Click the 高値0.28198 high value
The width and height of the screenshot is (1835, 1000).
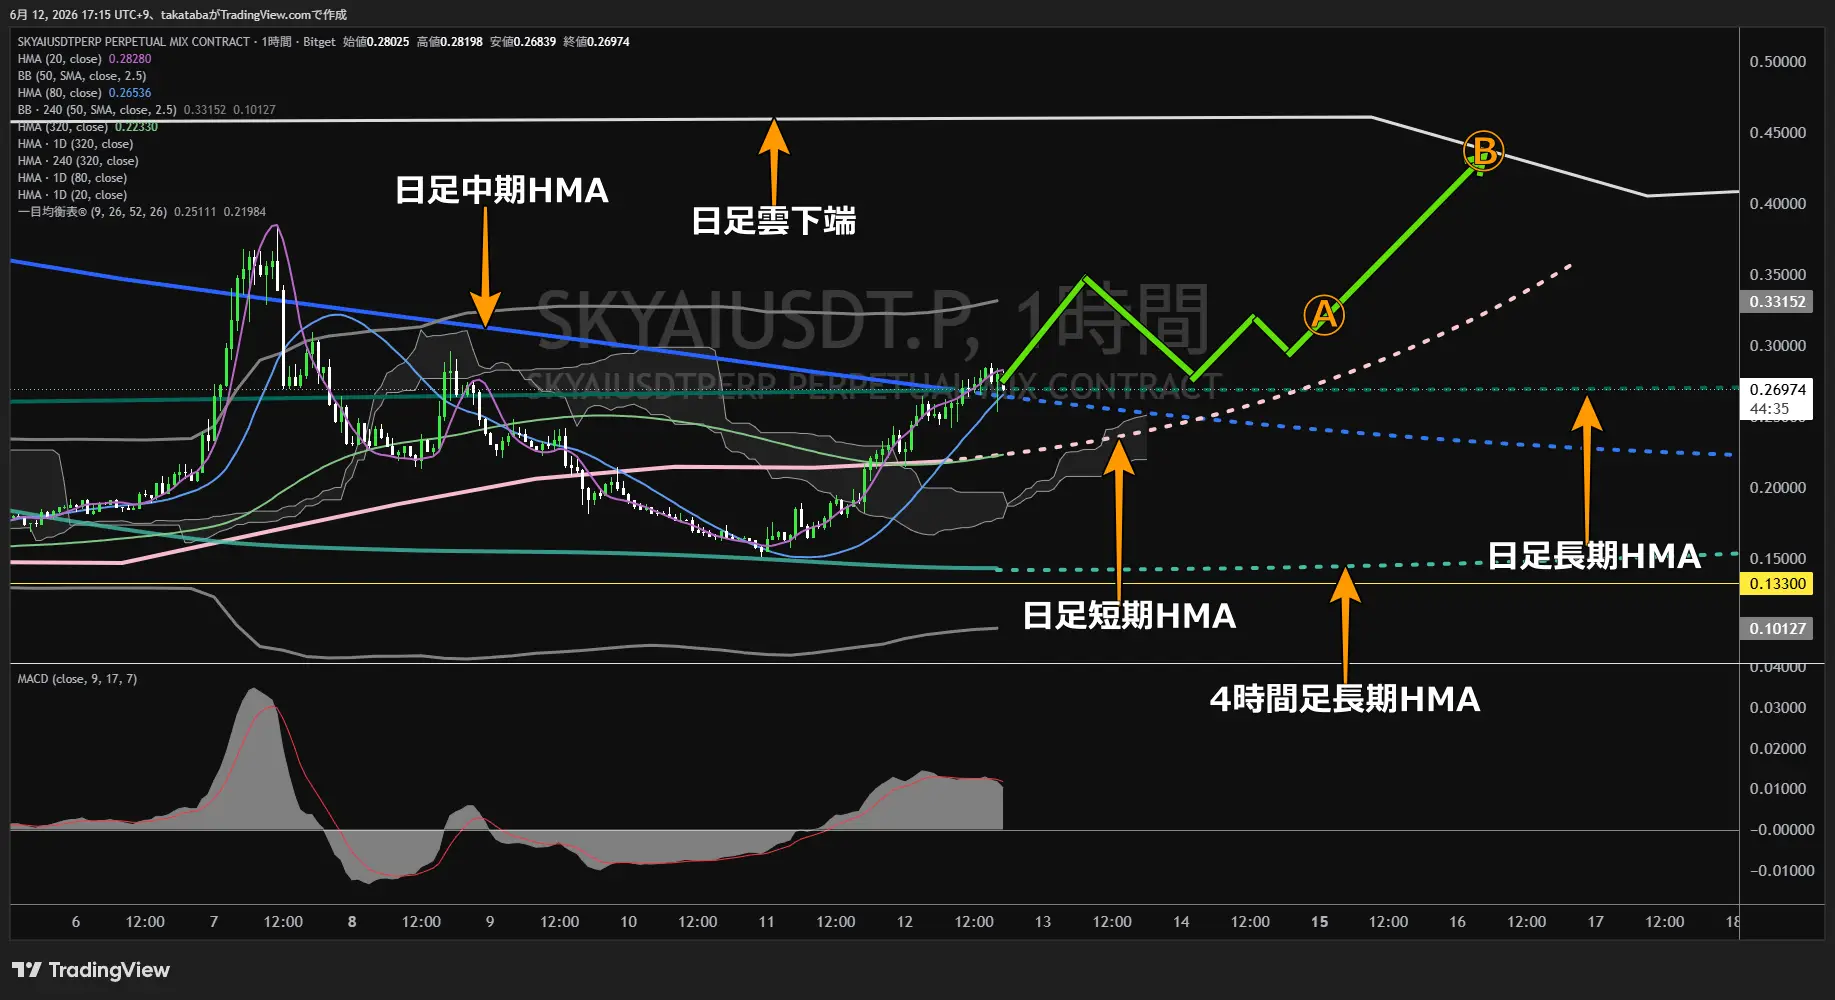pos(450,42)
